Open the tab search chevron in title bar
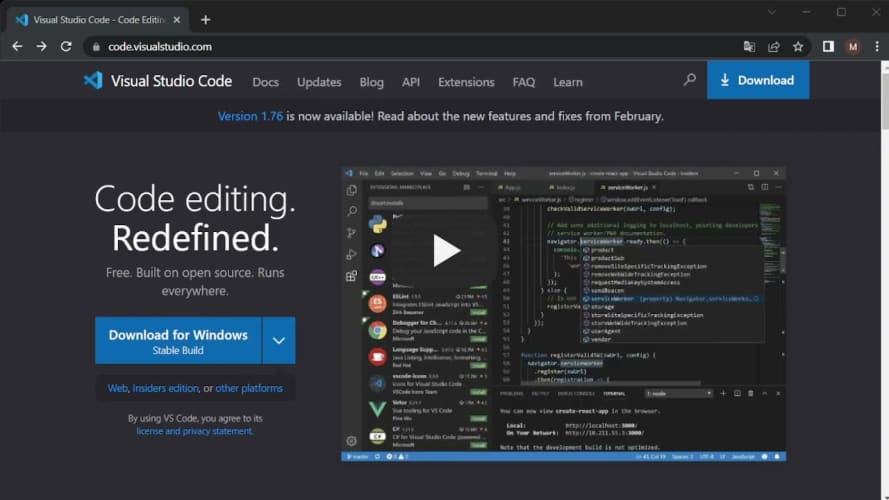Image resolution: width=889 pixels, height=500 pixels. point(772,12)
